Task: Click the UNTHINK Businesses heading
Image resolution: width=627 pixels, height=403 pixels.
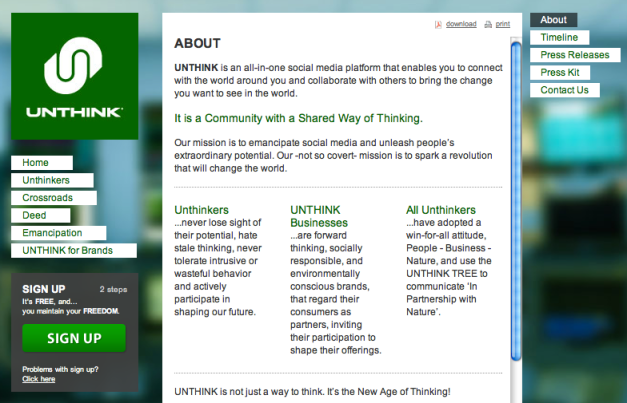Action: tap(319, 216)
